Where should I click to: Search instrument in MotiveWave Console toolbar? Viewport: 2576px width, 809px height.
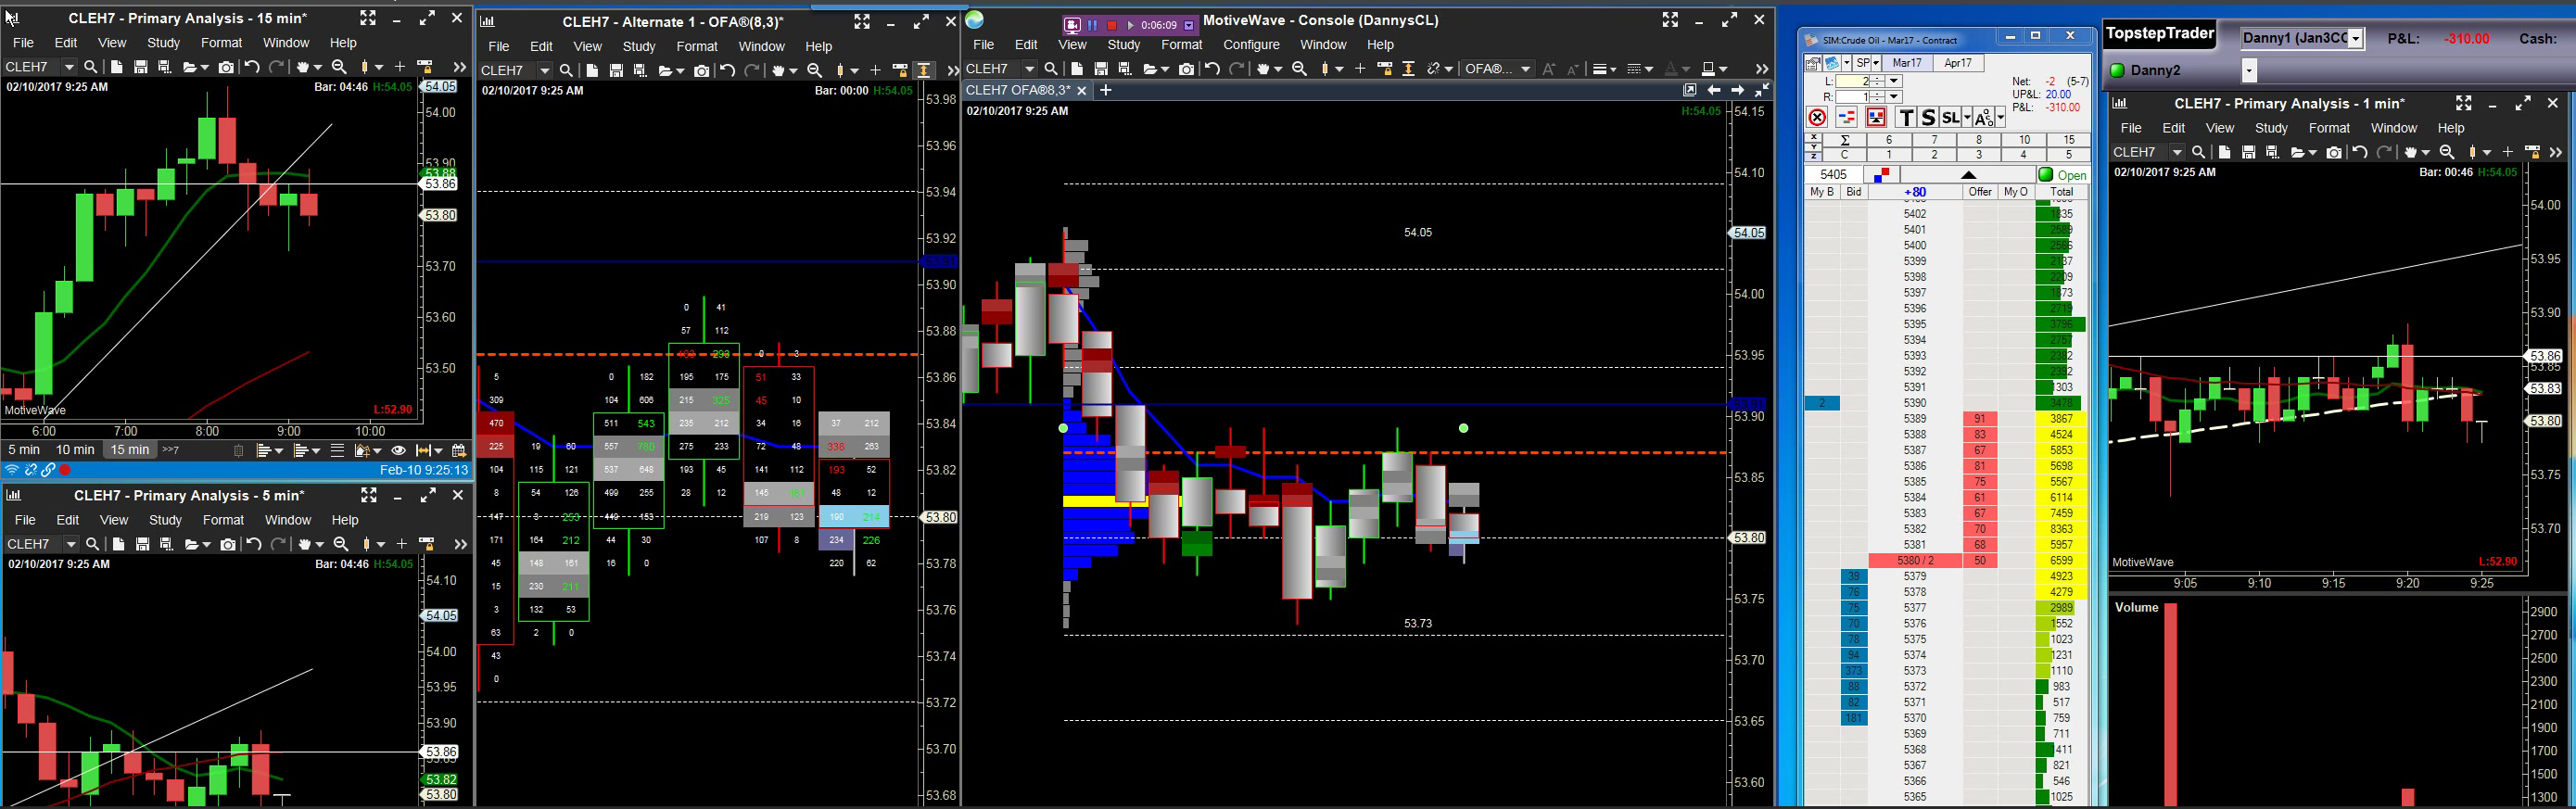(x=1051, y=69)
